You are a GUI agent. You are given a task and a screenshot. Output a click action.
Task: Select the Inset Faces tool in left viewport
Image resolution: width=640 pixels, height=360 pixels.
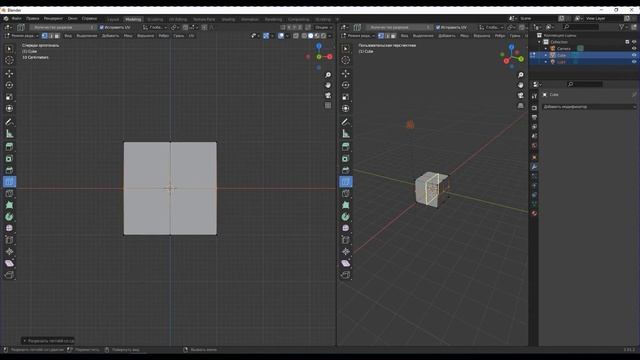coord(9,158)
